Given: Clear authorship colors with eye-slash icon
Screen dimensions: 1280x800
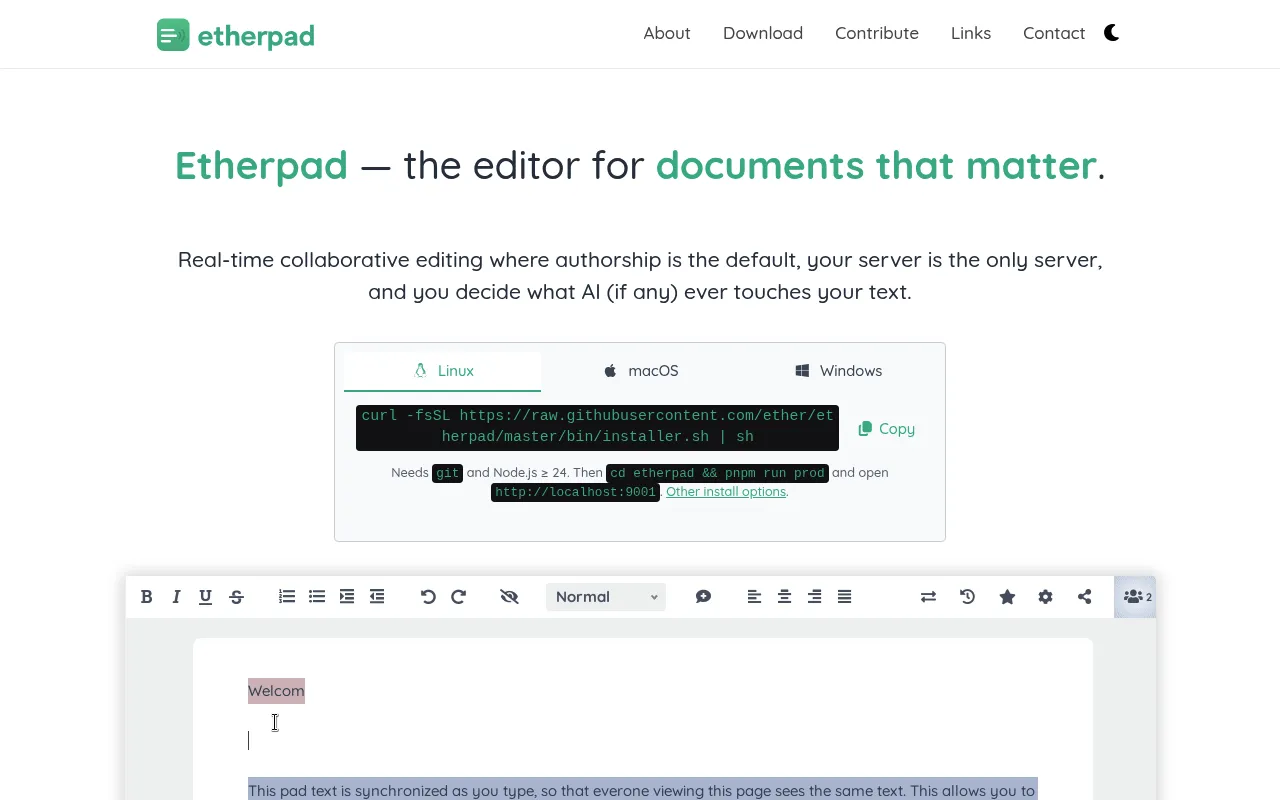Looking at the screenshot, I should [x=509, y=597].
